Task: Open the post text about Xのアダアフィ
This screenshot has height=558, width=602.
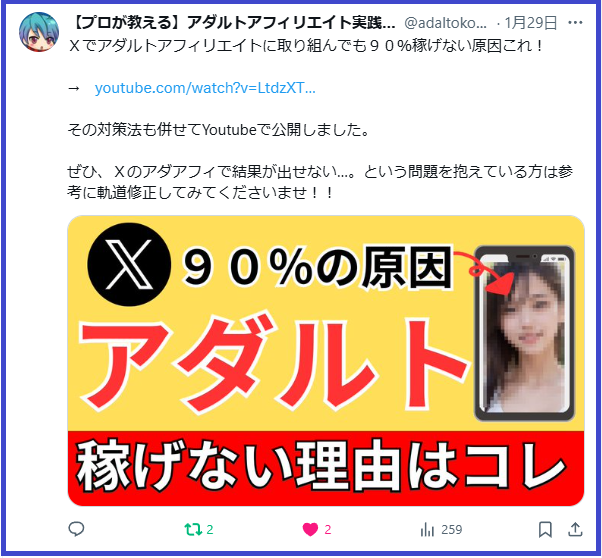Action: coord(320,182)
